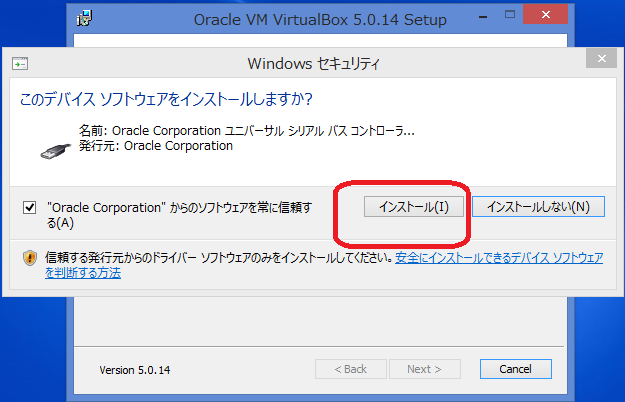625x402 pixels.
Task: Click the USB cable device icon
Action: pyautogui.click(x=54, y=148)
